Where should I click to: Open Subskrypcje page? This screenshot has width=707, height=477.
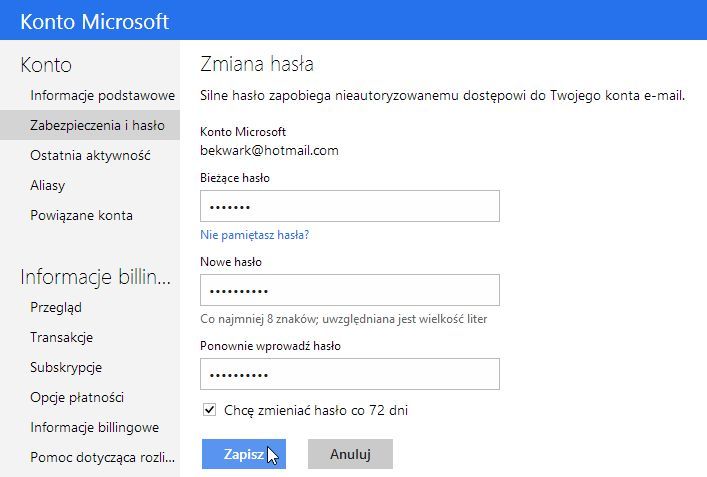pyautogui.click(x=66, y=367)
